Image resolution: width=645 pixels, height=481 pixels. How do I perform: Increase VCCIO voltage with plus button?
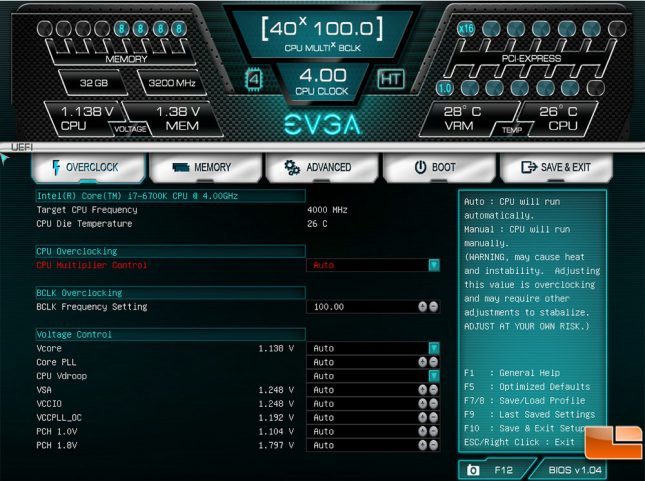pos(422,404)
